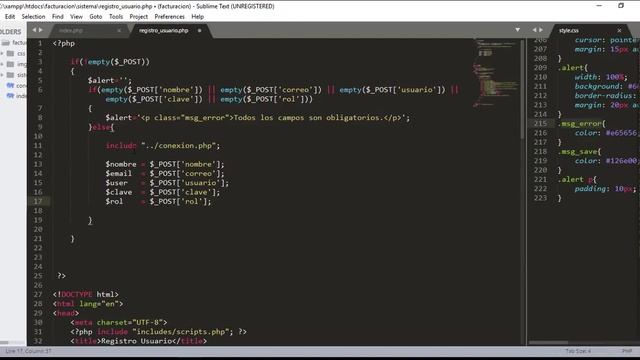Viewport: 640px width, 360px height.
Task: Click the "#126e00" color value in style.css
Action: click(621, 161)
